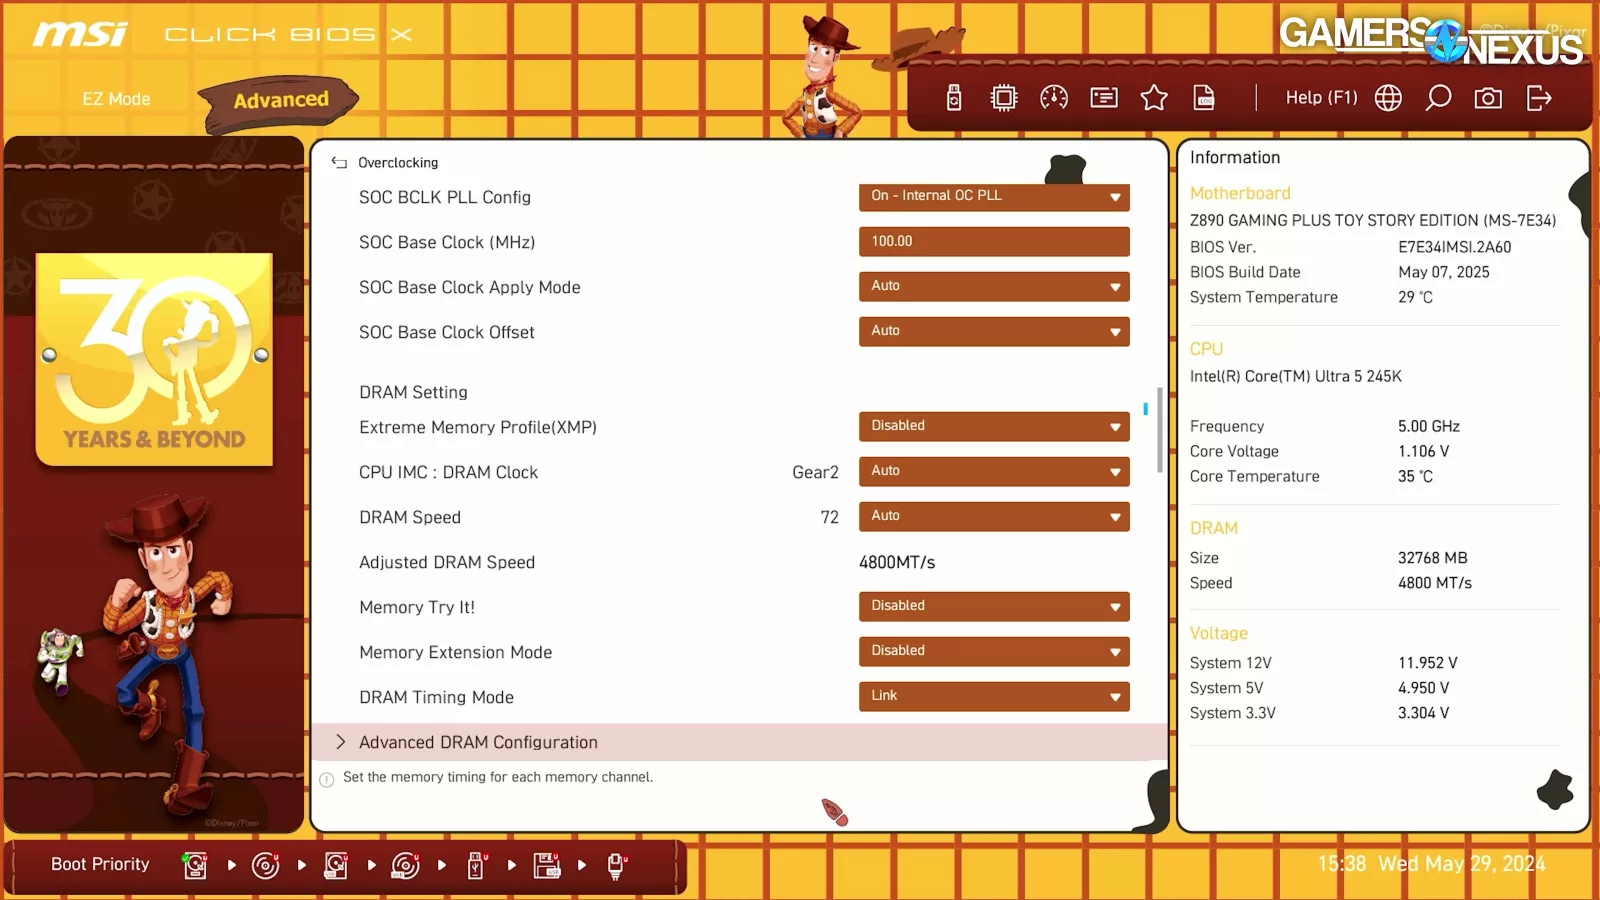This screenshot has width=1600, height=900.
Task: Click the CPU chip icon in toolbar
Action: [1003, 98]
